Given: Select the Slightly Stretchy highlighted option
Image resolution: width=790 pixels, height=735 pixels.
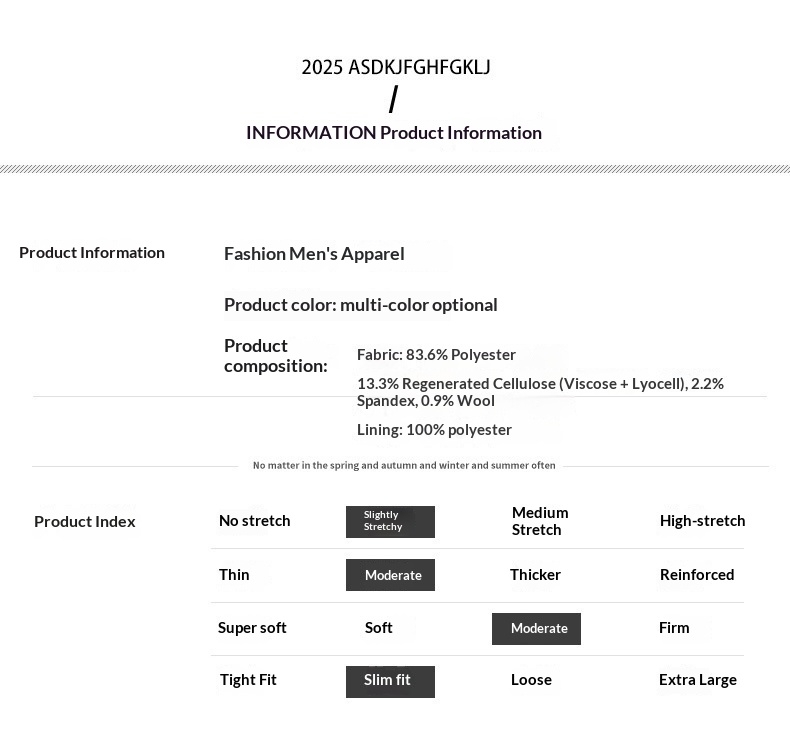Looking at the screenshot, I should click(390, 521).
